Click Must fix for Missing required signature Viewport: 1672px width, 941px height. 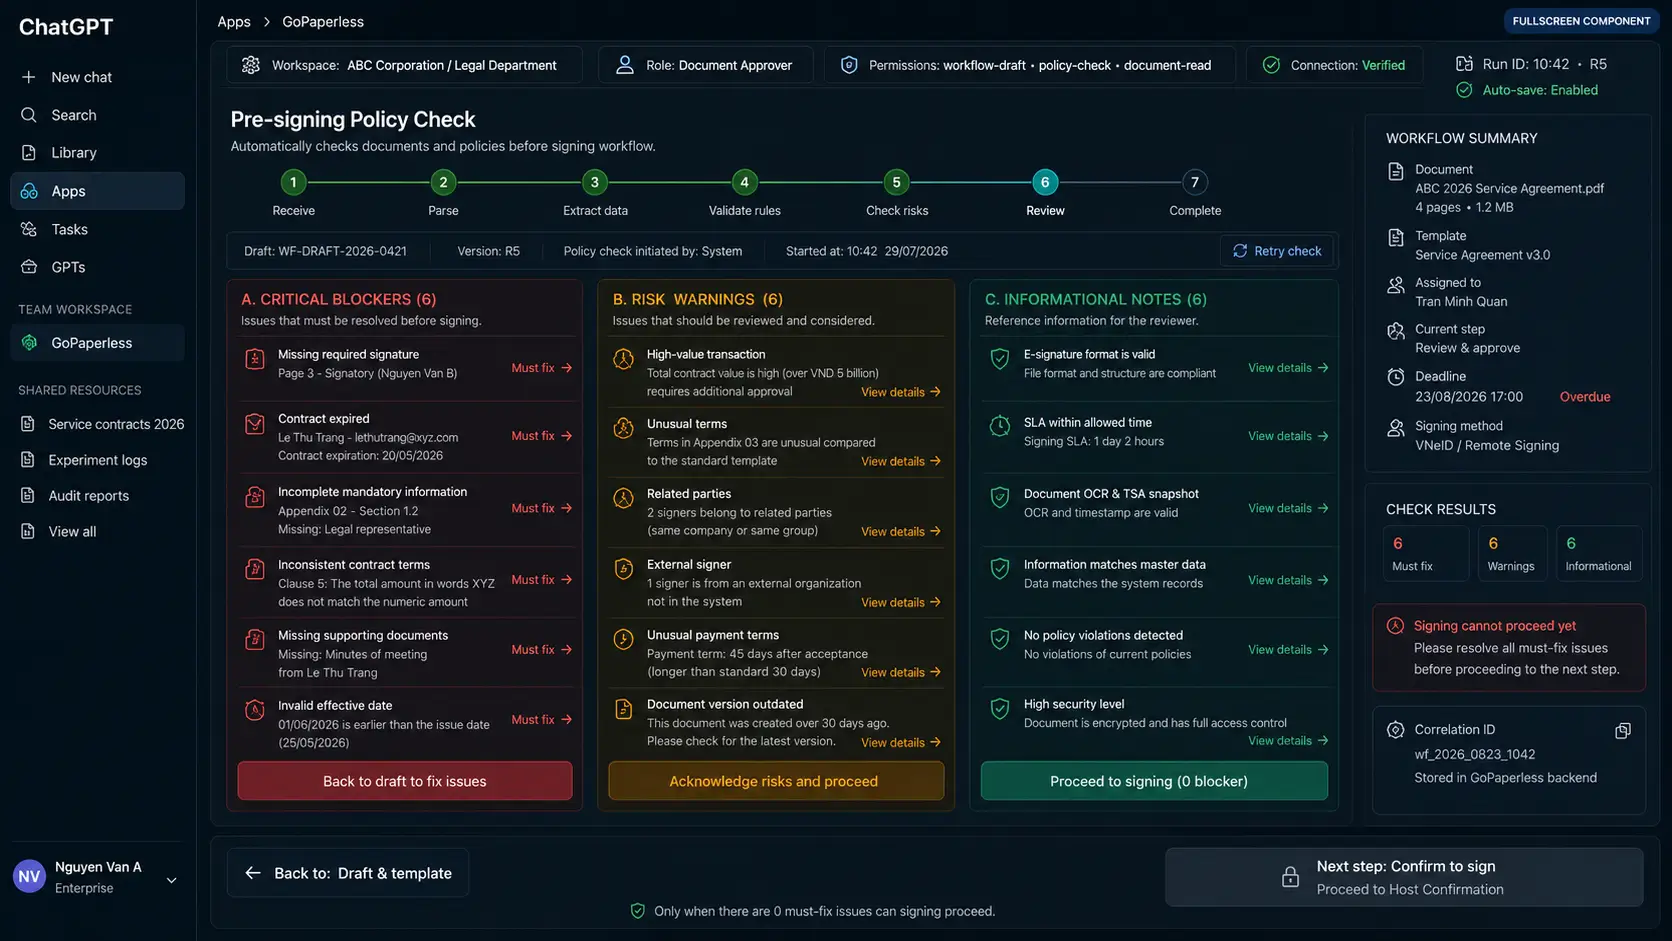tap(542, 368)
